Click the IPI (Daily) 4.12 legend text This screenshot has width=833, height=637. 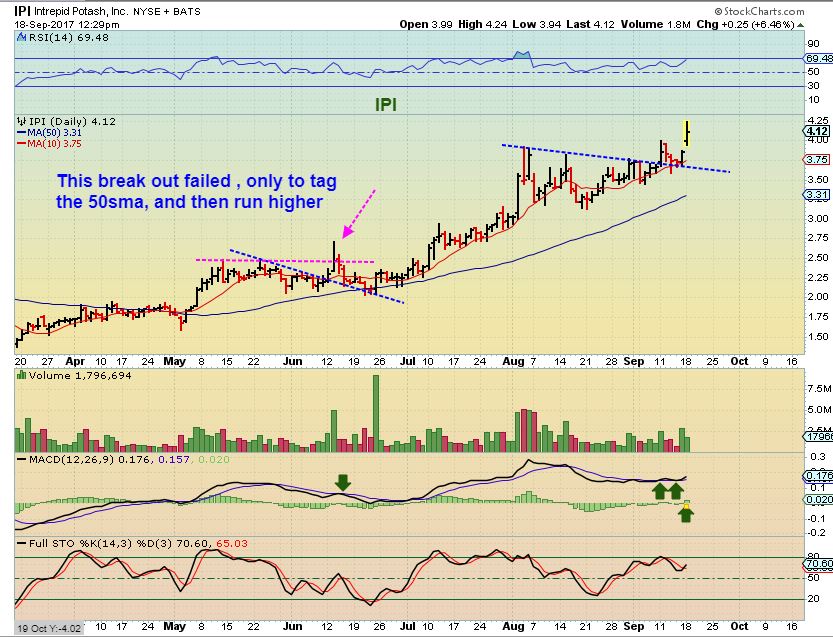tap(72, 121)
